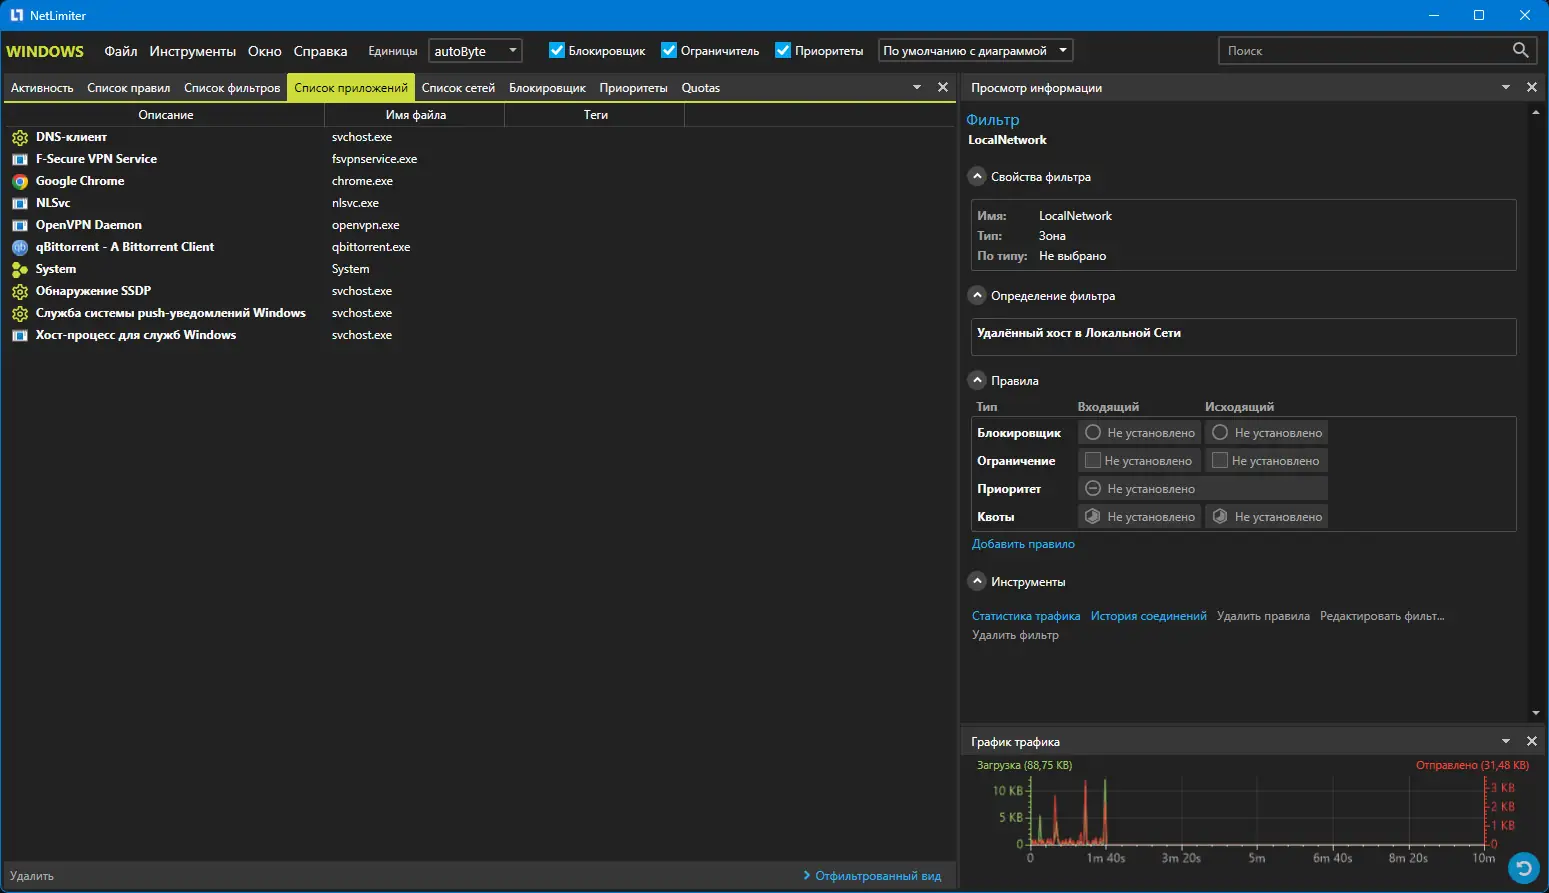The image size is (1549, 893).
Task: Uncheck the Блокировщик checkbox in the toolbar
Action: click(x=557, y=51)
